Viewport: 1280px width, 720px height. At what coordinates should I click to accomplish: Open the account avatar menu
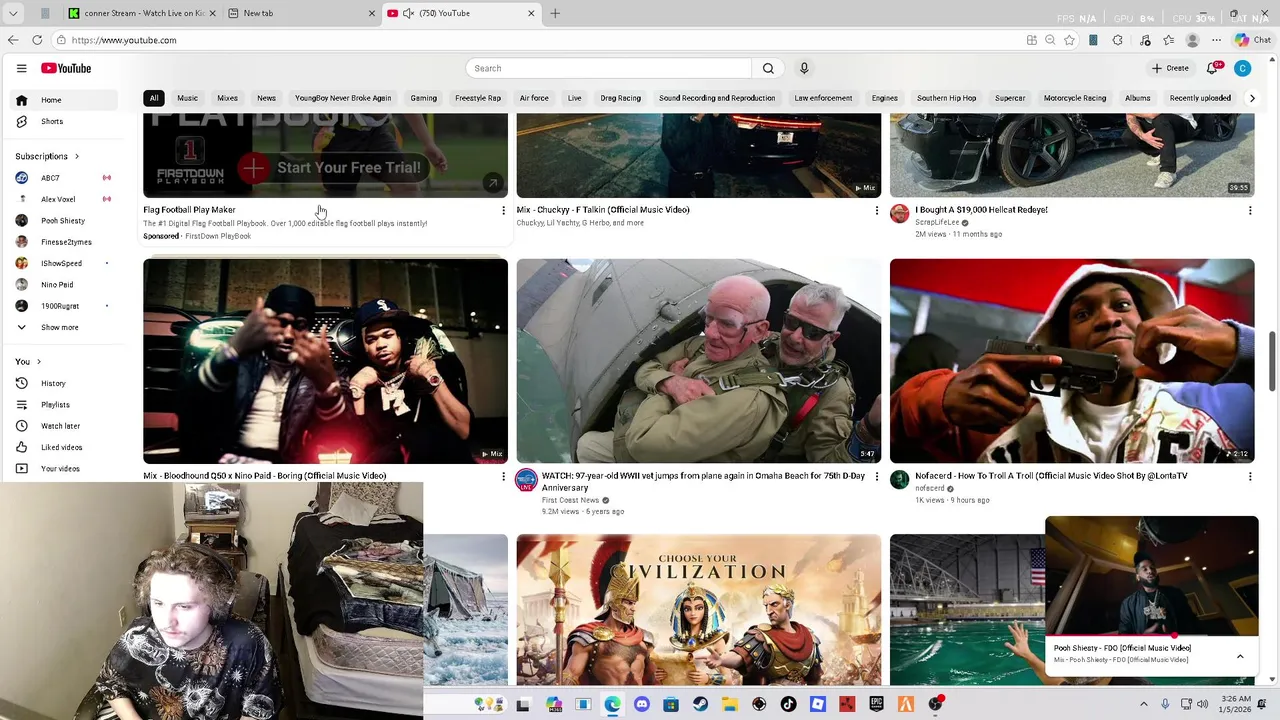pyautogui.click(x=1242, y=68)
